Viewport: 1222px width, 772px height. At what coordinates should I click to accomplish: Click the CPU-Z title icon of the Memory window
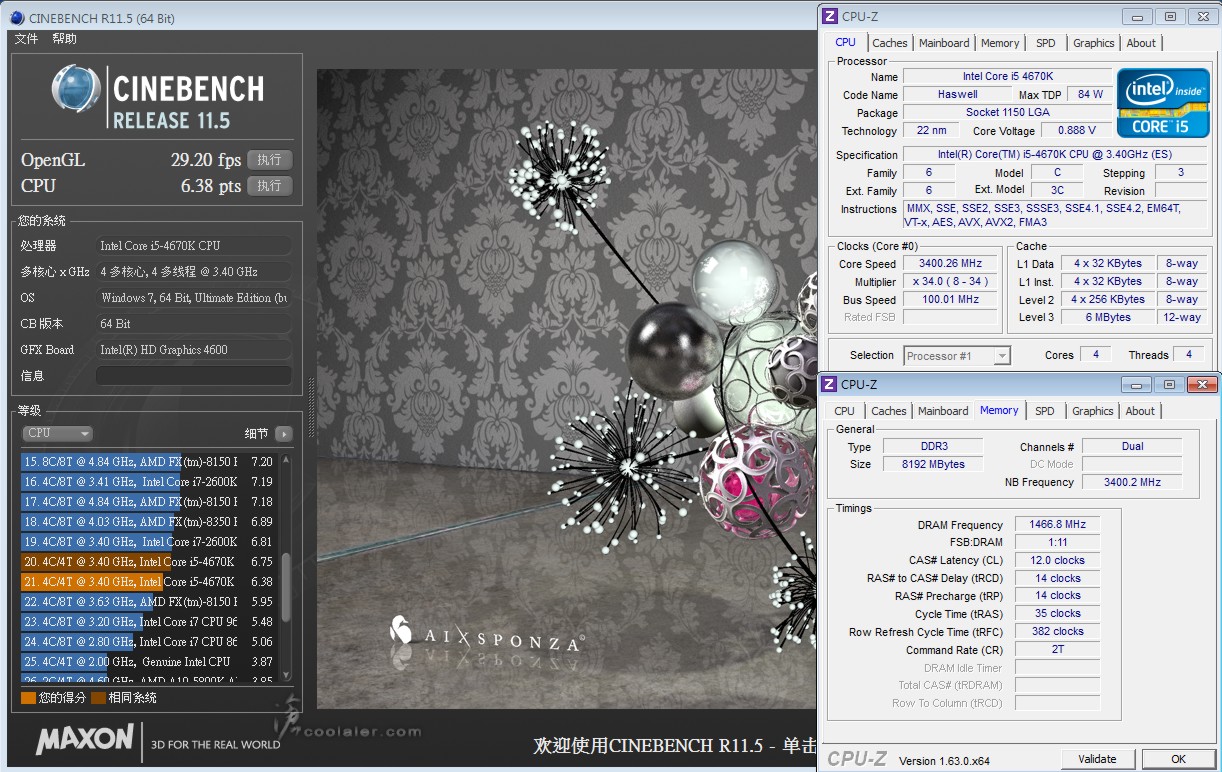(829, 384)
